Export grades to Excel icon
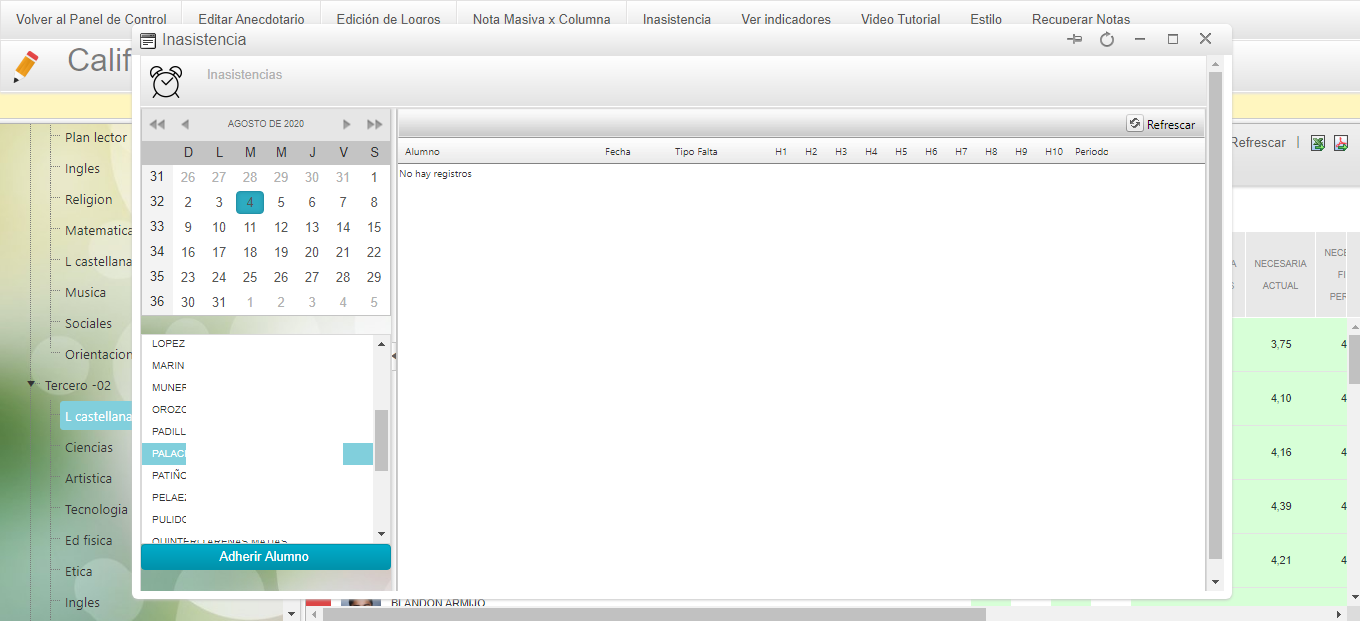This screenshot has height=621, width=1360. coord(1318,143)
